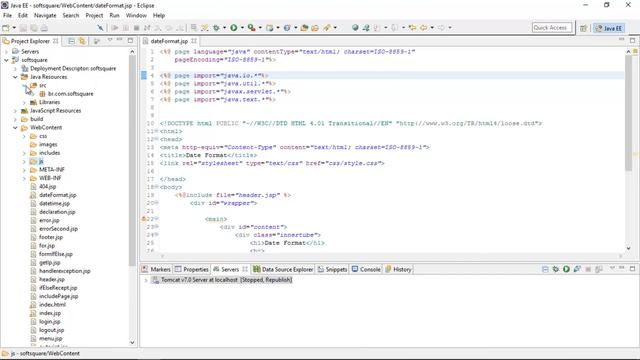Toggle Link with Editor in Project Explorer
Viewport: 640px width, 360px height.
tap(82, 41)
